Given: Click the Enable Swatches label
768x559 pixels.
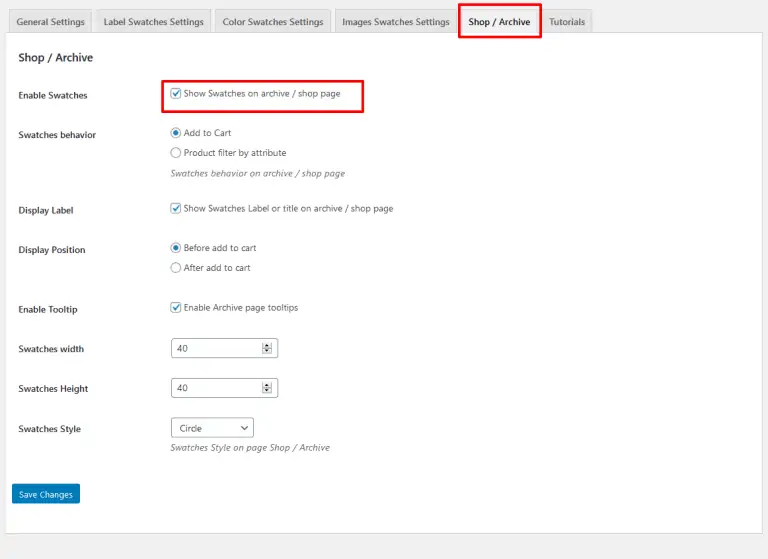Looking at the screenshot, I should [x=53, y=96].
